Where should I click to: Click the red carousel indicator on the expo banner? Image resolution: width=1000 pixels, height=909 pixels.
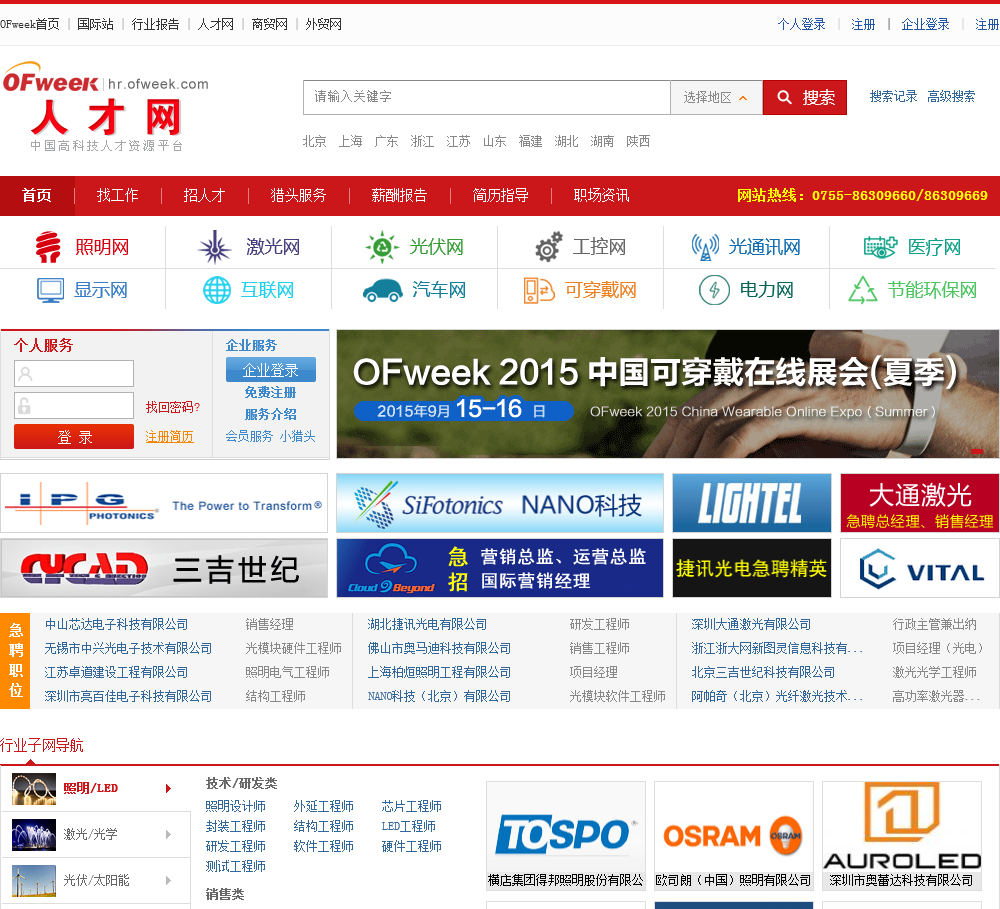pos(976,451)
